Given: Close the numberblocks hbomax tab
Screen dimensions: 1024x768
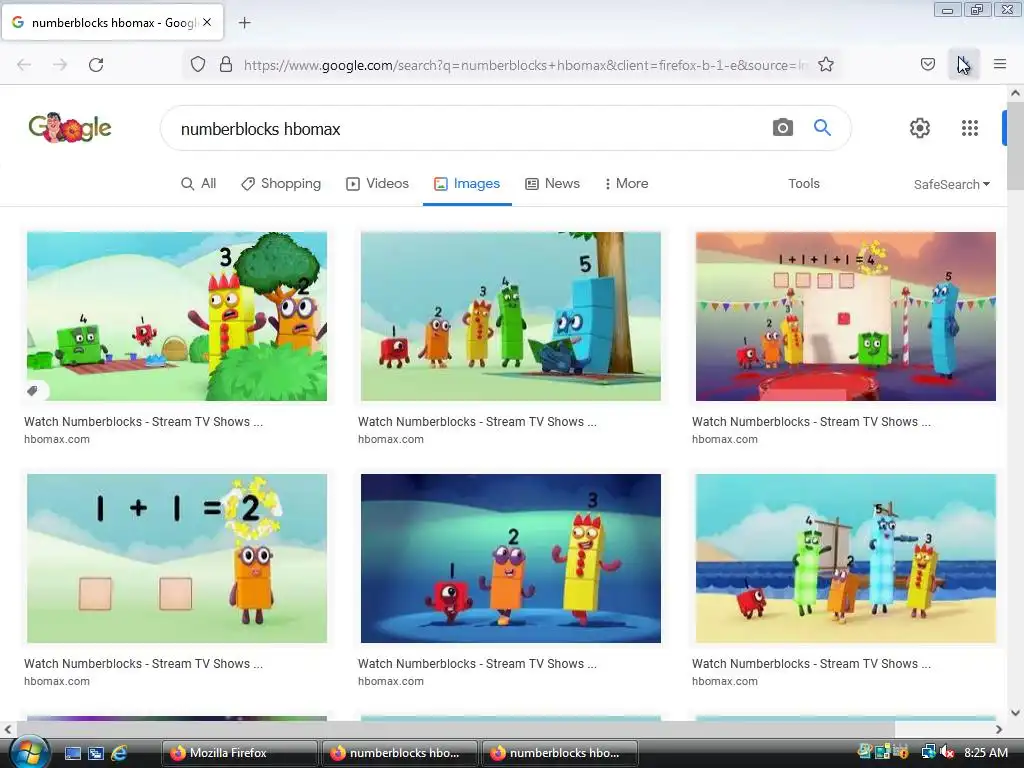Looking at the screenshot, I should (207, 22).
